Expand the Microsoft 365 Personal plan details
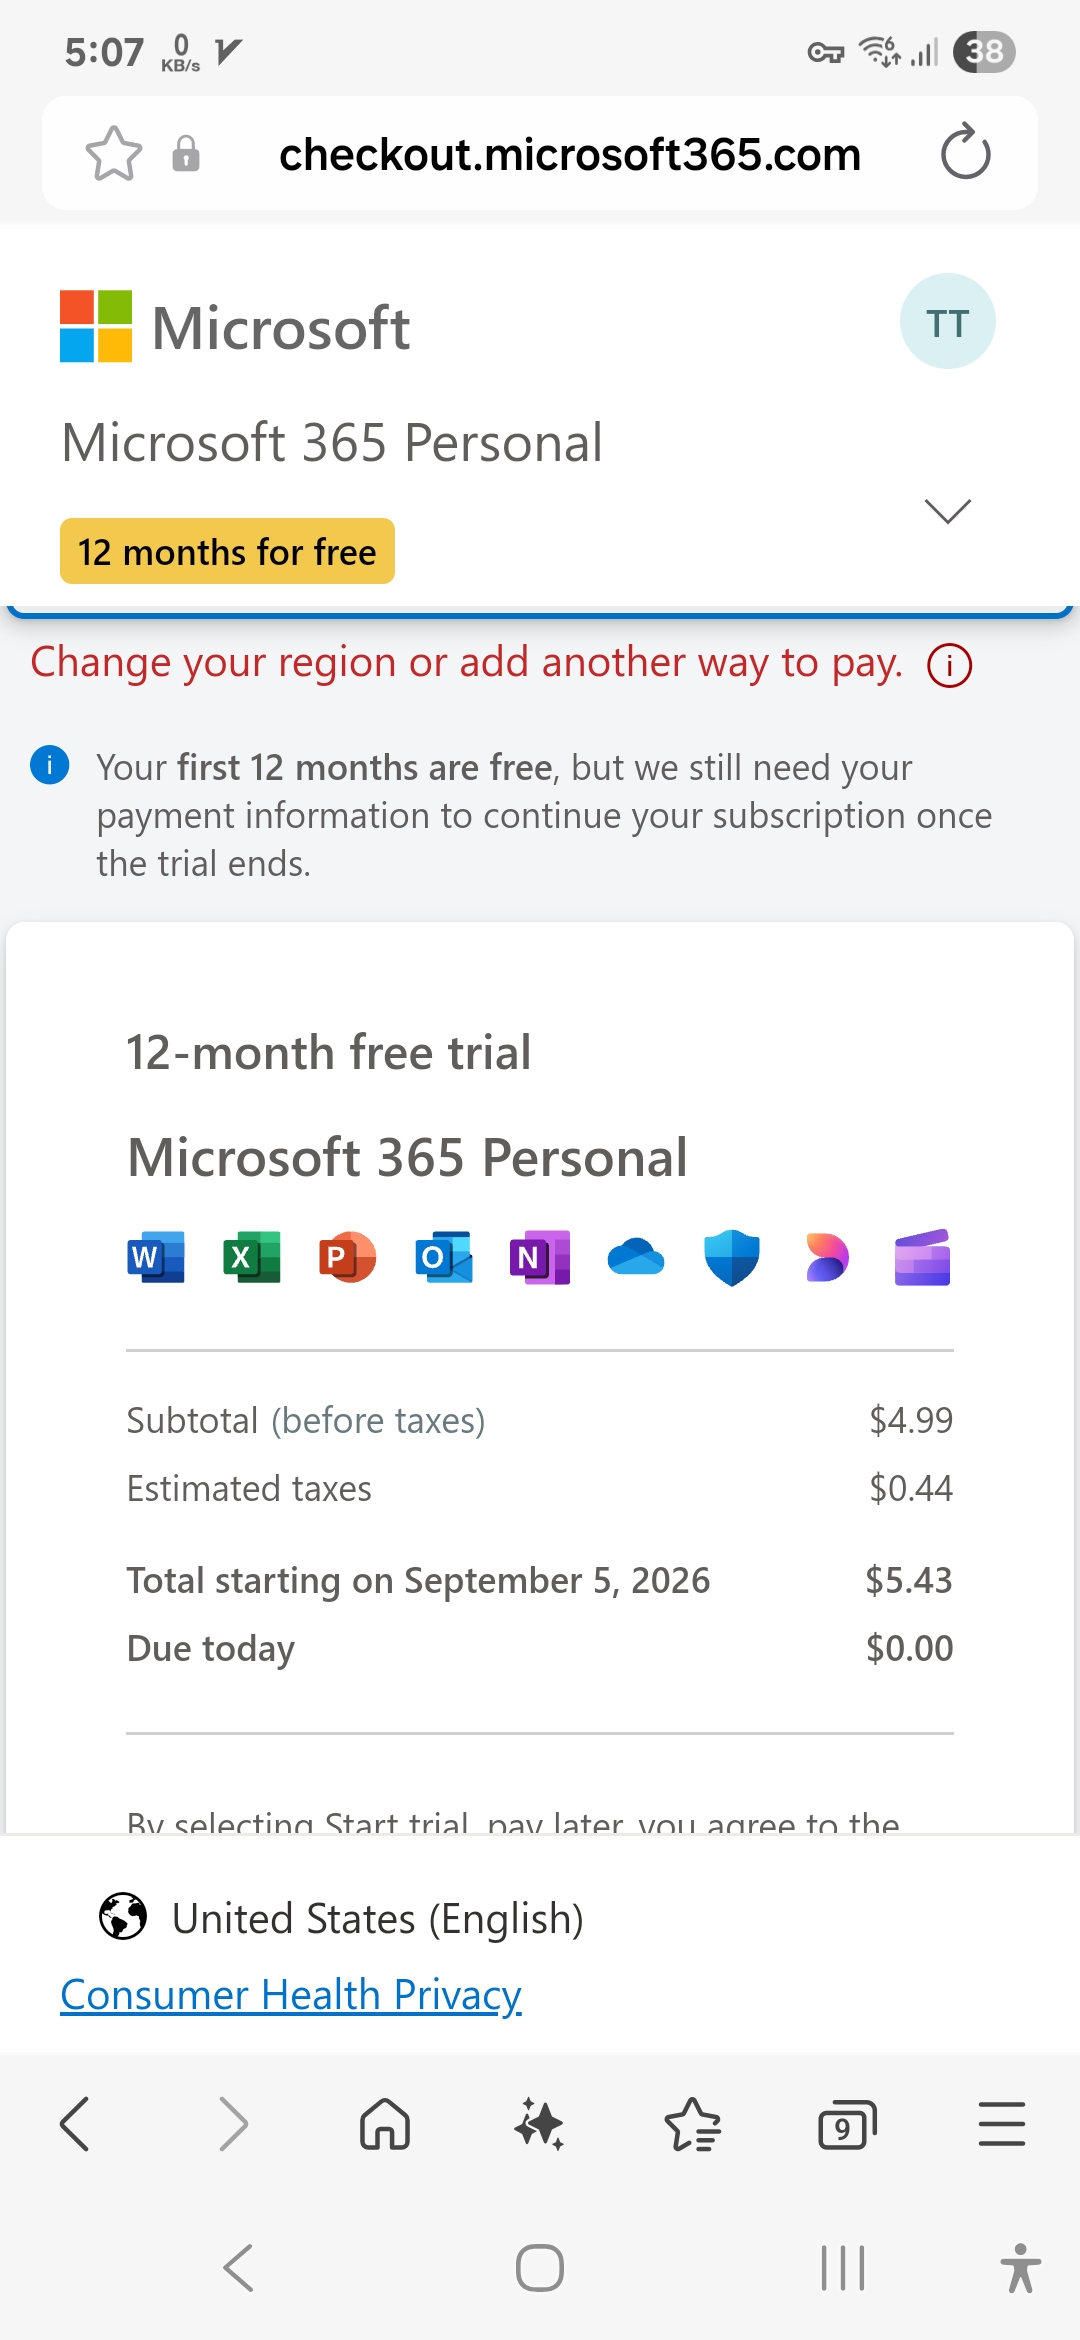 pyautogui.click(x=947, y=511)
